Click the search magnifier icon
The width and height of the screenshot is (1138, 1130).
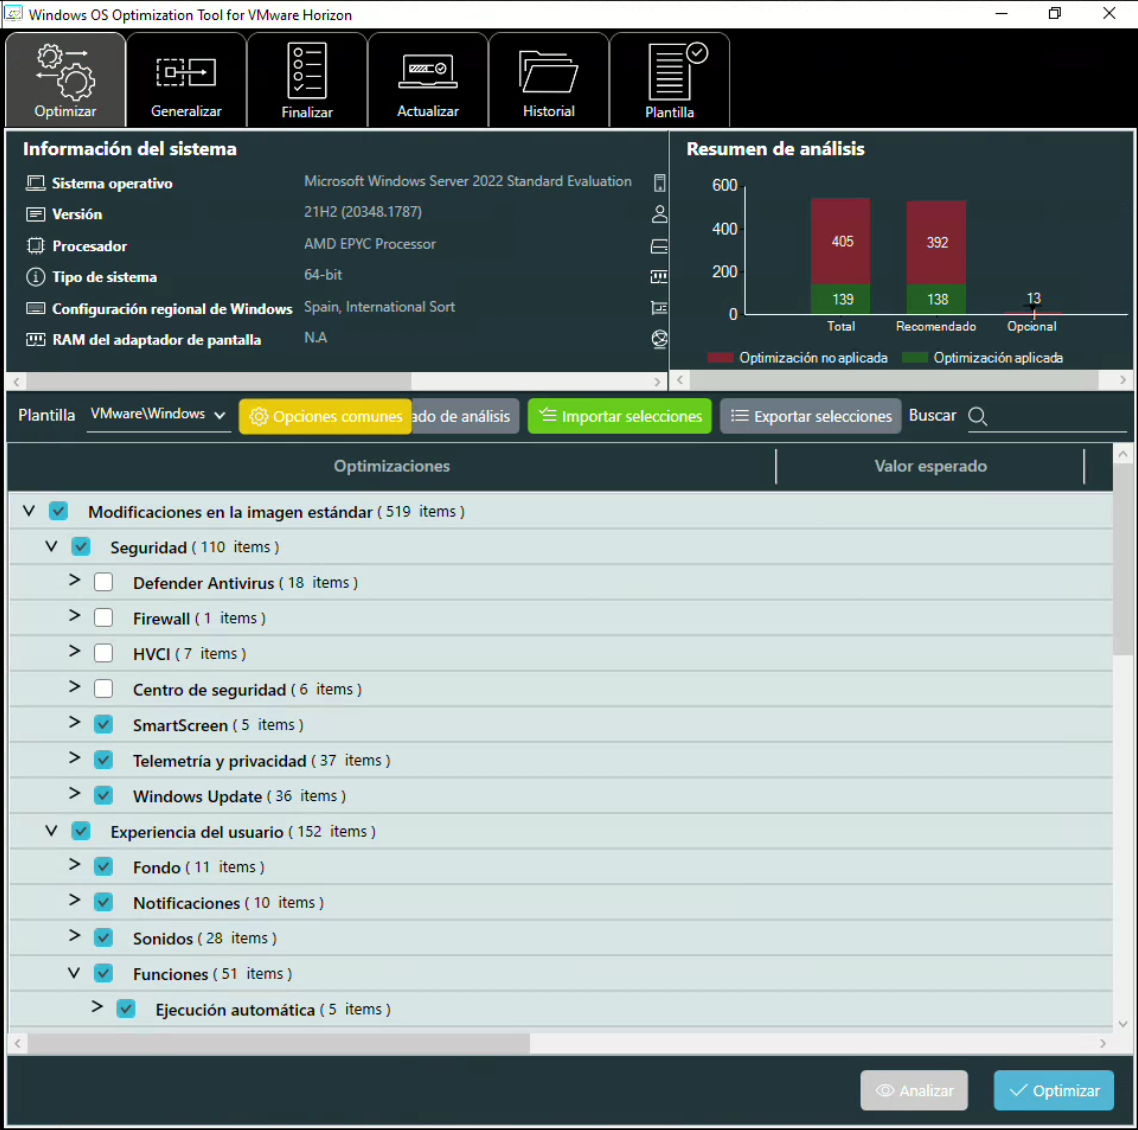click(978, 416)
